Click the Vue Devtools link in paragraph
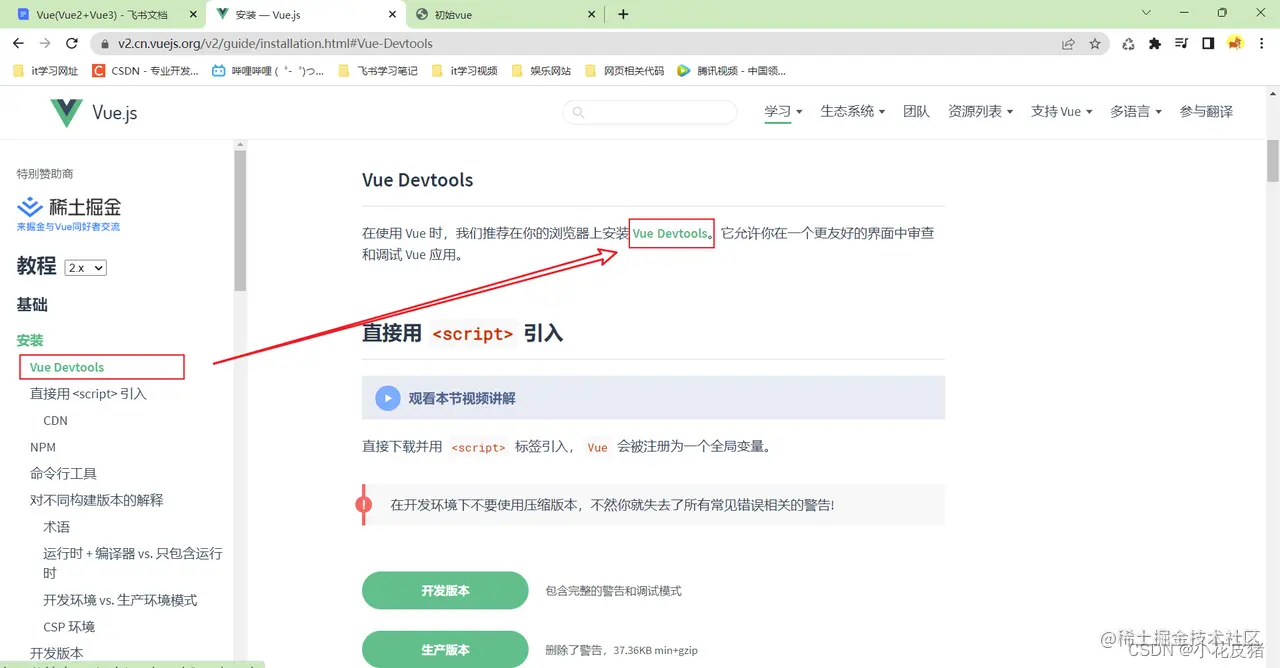 pos(668,233)
